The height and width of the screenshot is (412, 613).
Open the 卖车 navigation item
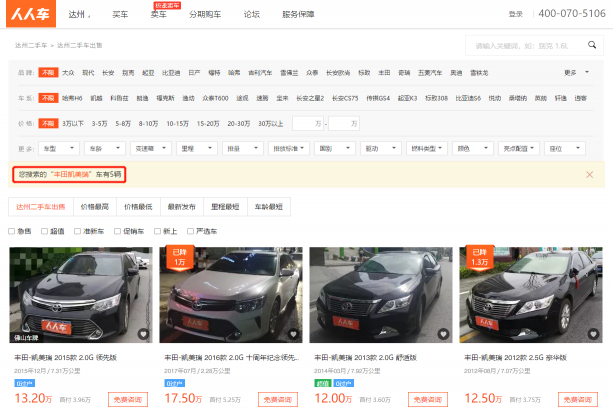[159, 14]
